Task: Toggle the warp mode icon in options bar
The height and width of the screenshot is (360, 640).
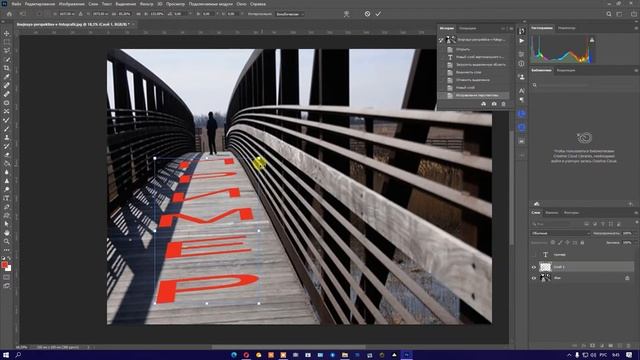Action: coord(347,14)
